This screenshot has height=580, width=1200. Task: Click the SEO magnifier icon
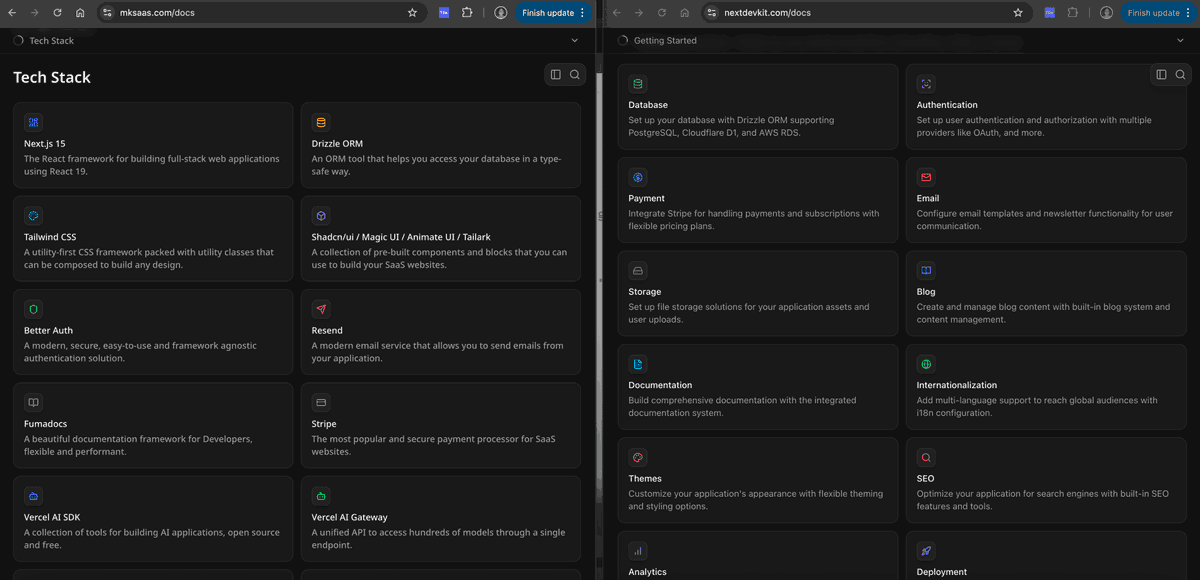click(926, 457)
